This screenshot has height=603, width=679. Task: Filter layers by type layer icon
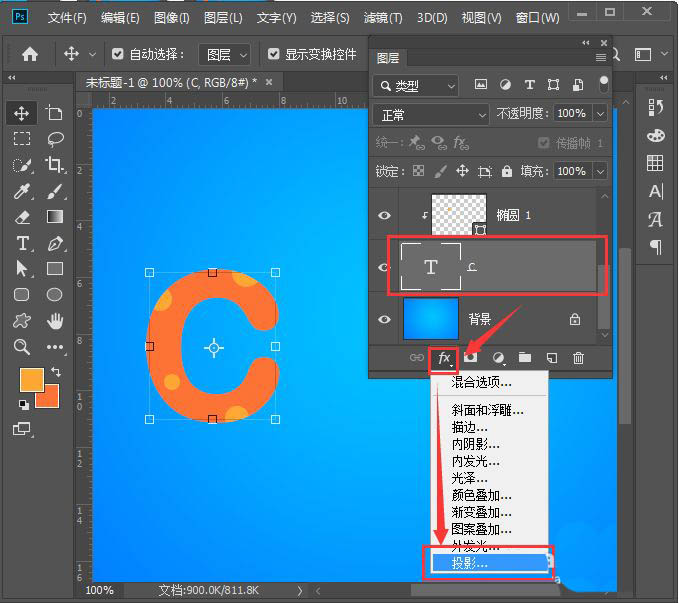pos(529,84)
